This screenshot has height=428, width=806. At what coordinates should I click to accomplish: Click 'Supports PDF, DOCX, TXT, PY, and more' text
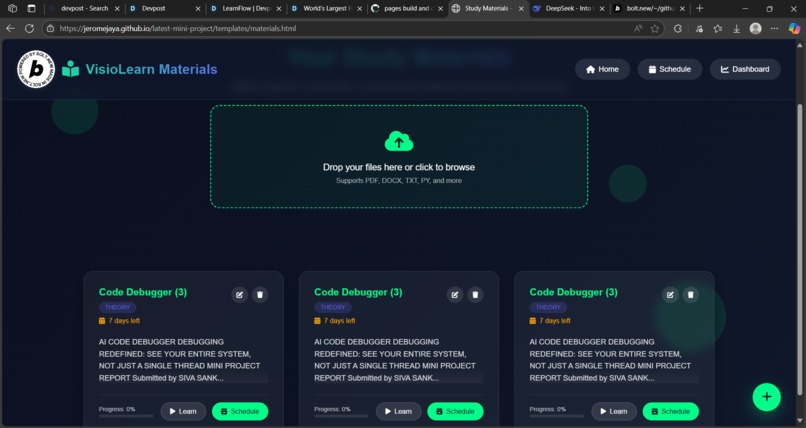pos(399,181)
